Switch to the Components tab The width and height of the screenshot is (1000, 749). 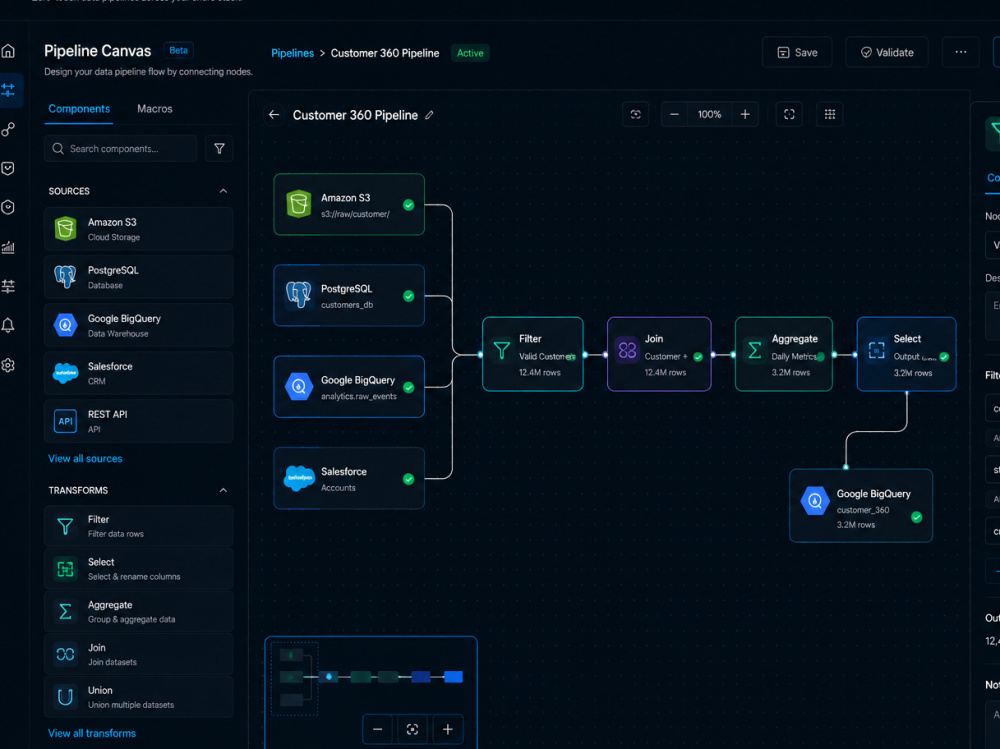coord(79,109)
